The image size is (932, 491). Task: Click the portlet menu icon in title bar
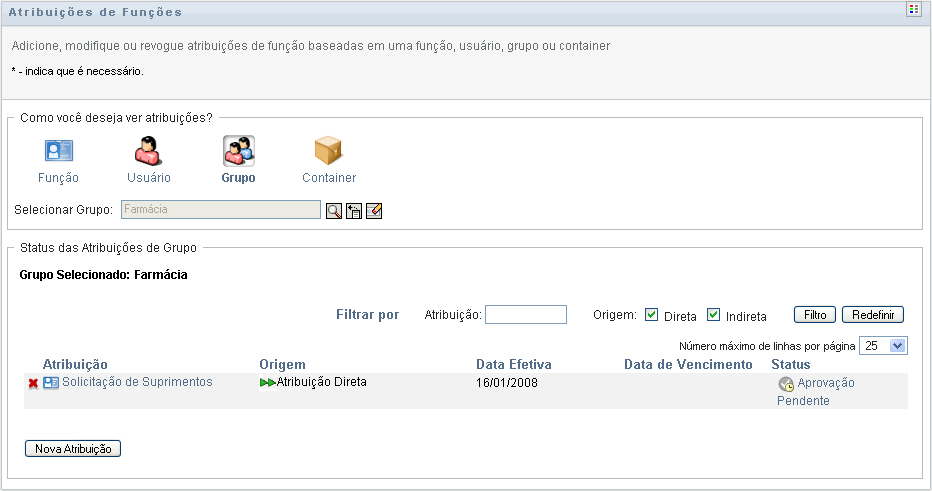(914, 10)
